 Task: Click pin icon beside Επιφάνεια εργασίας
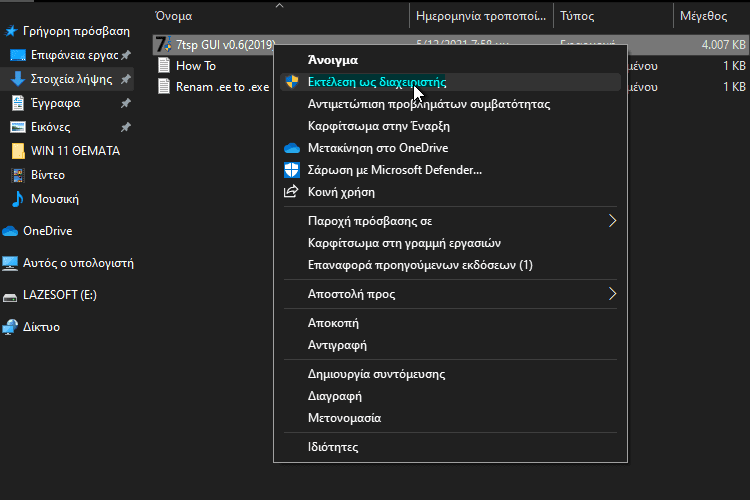coord(126,55)
